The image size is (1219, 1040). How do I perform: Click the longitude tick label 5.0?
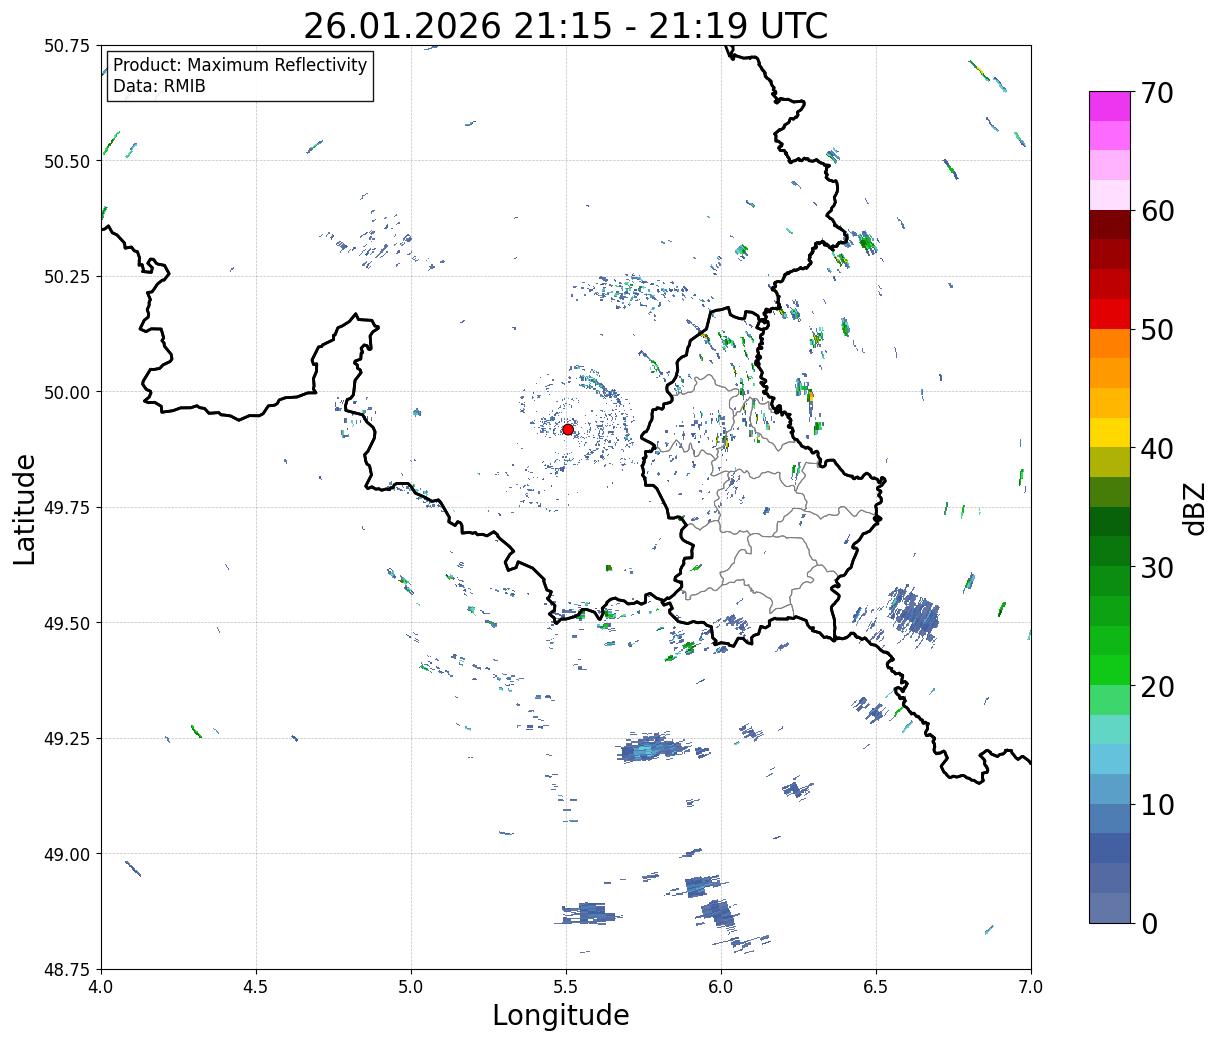click(411, 987)
